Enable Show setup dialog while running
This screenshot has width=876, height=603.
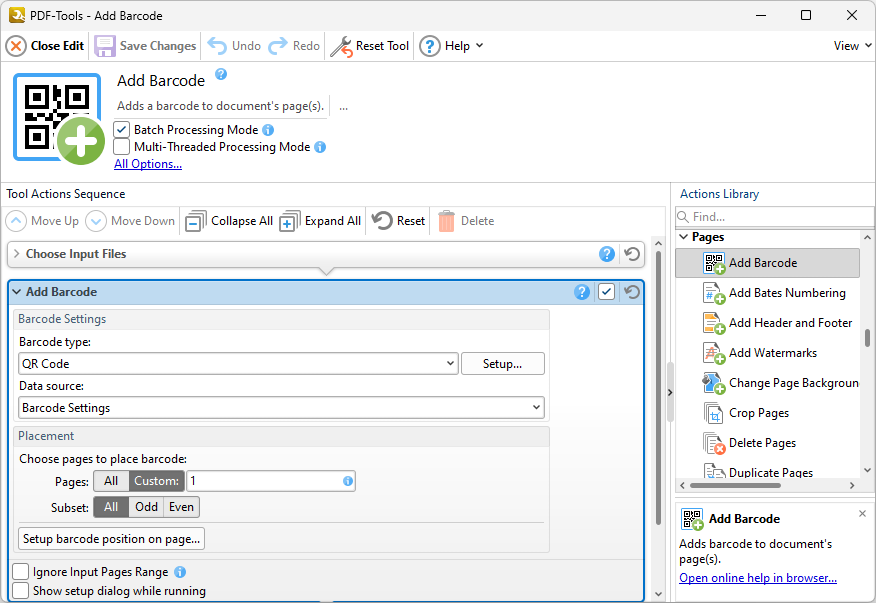click(21, 591)
